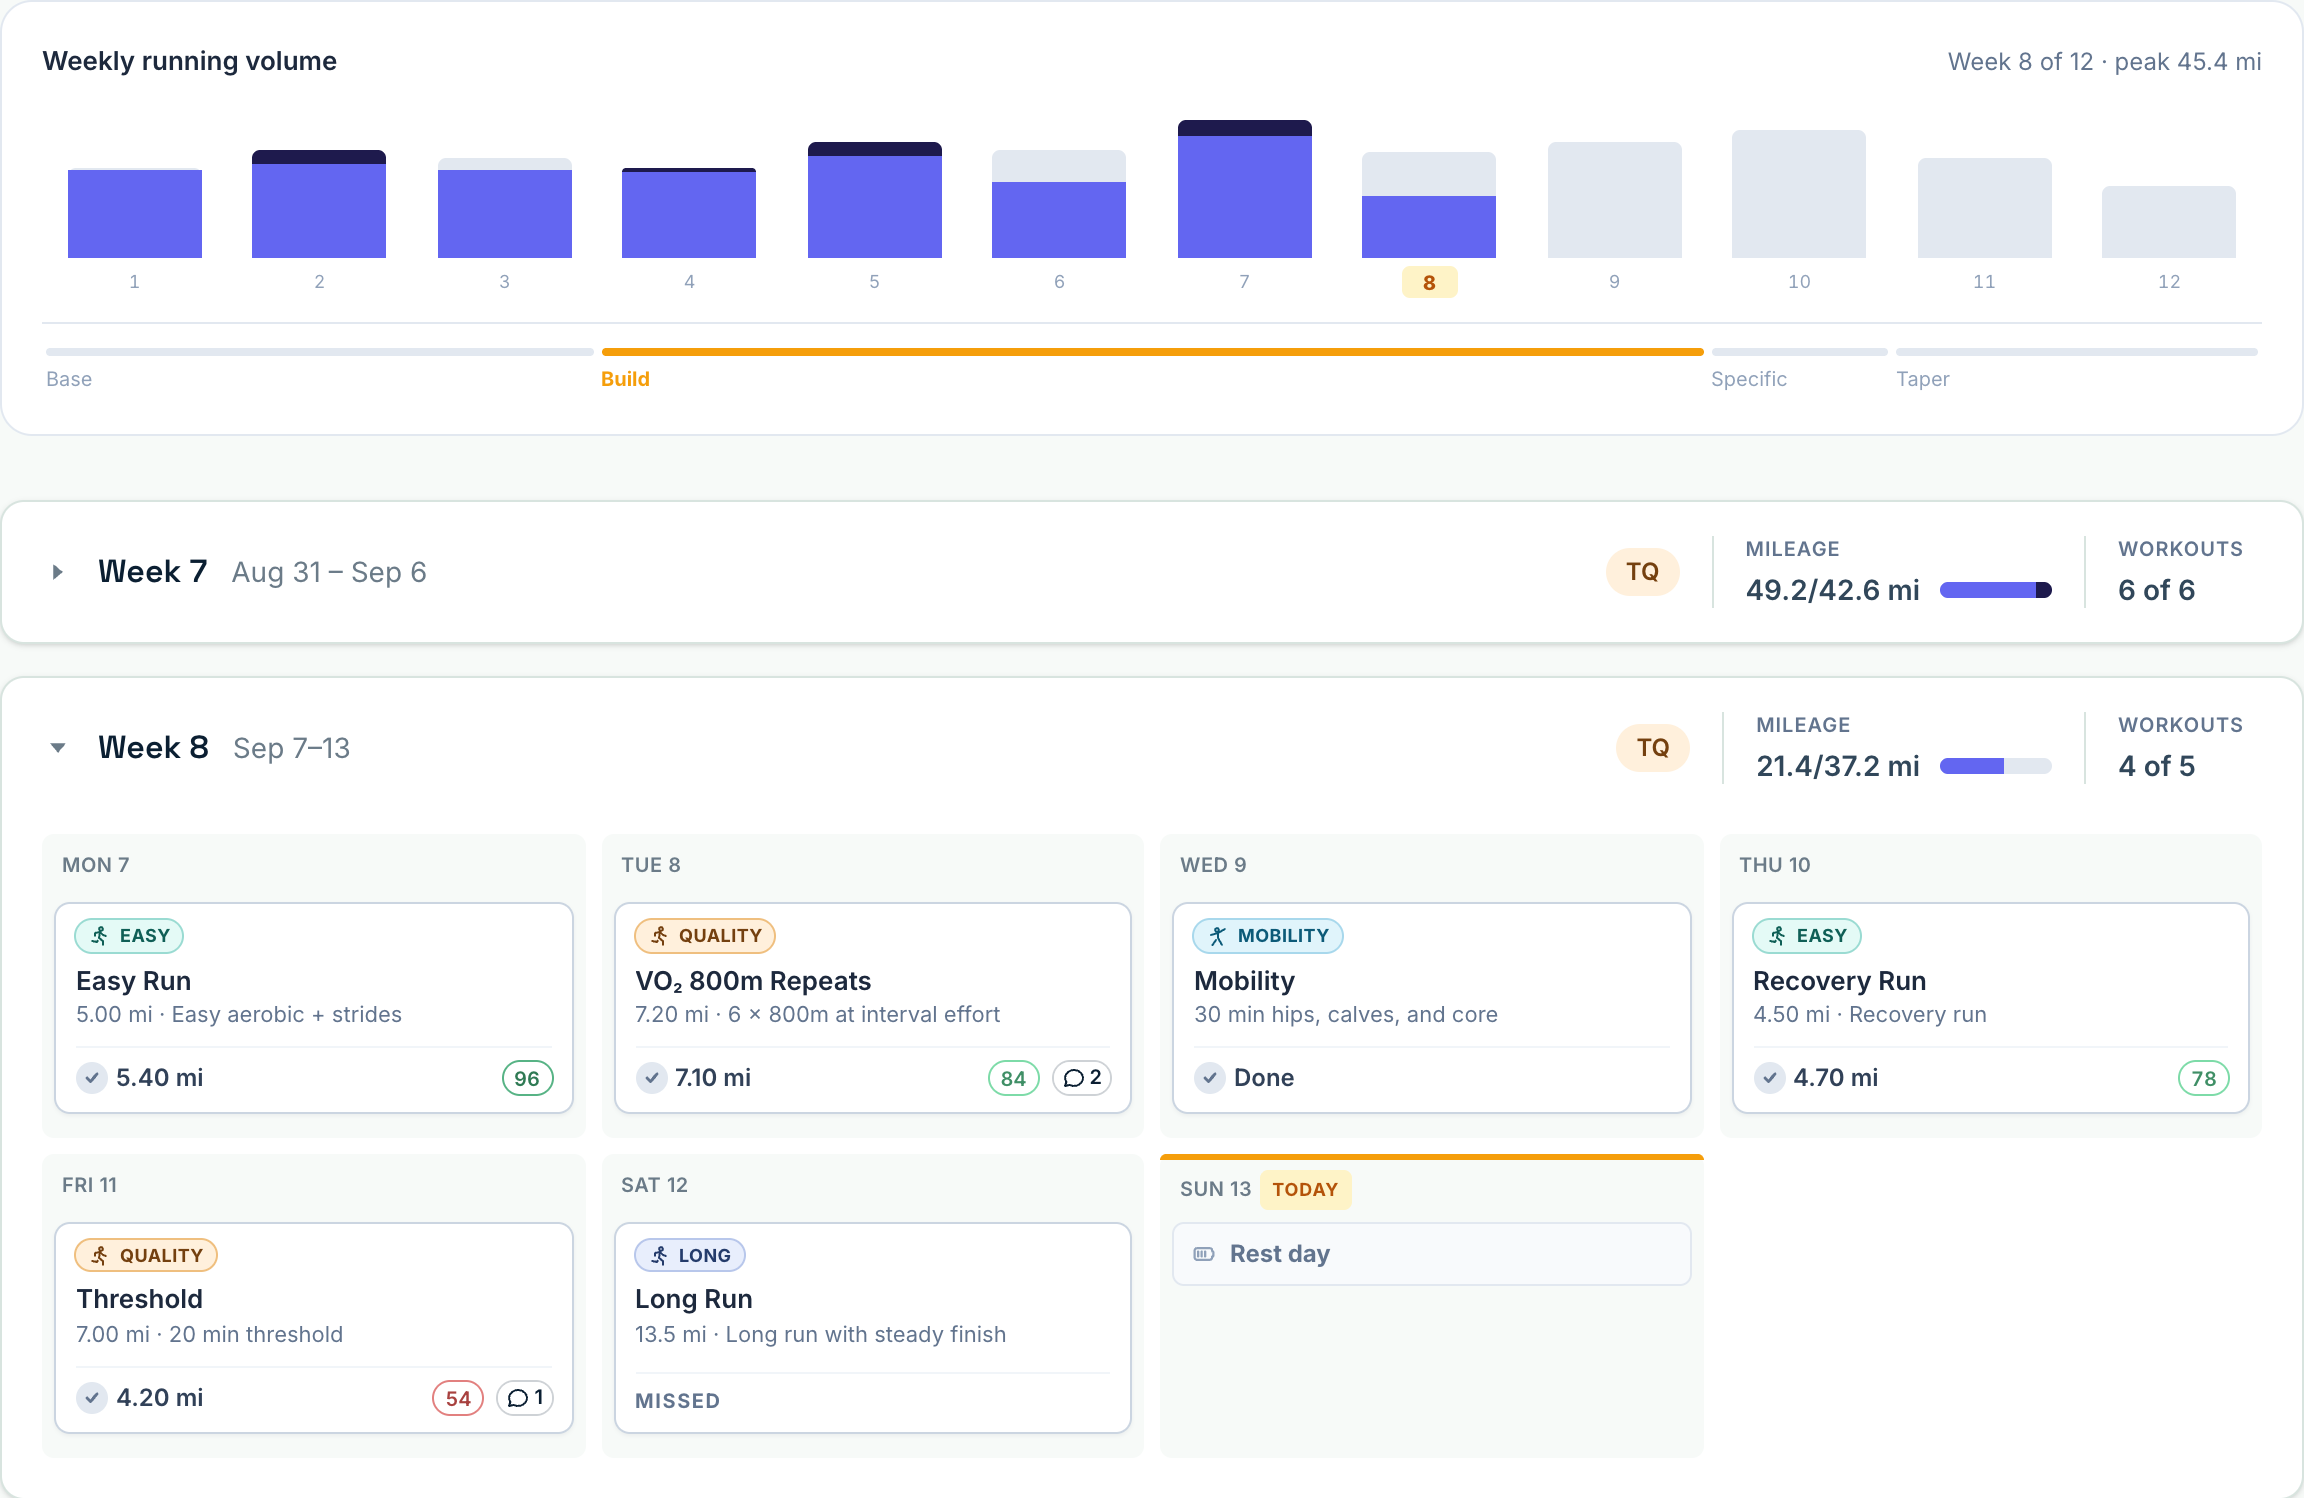
Task: Select week 7 bar in volume chart
Action: pos(1245,189)
